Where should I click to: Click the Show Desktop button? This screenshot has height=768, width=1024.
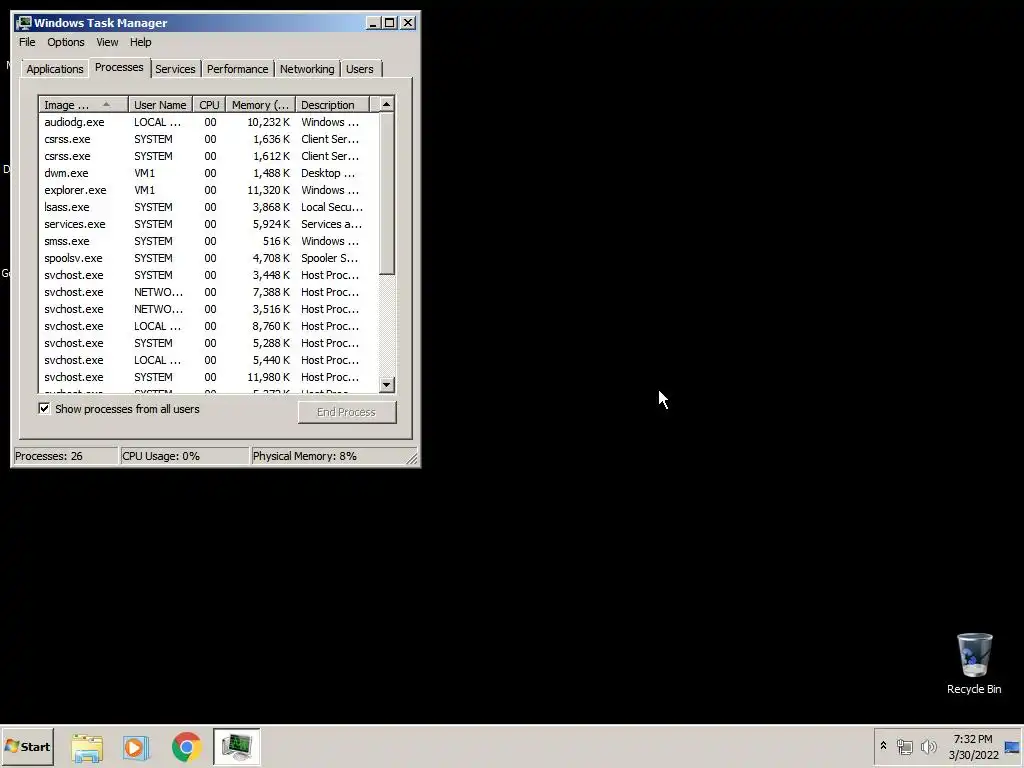(x=1012, y=747)
